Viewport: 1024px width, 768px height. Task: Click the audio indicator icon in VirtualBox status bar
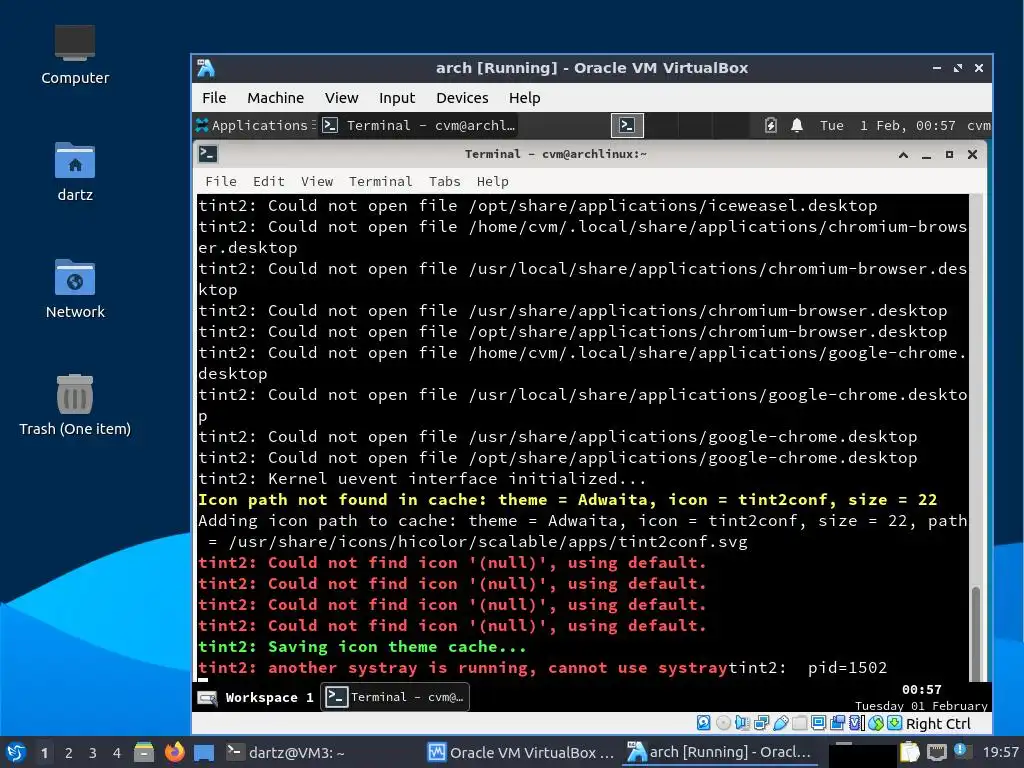tap(743, 723)
